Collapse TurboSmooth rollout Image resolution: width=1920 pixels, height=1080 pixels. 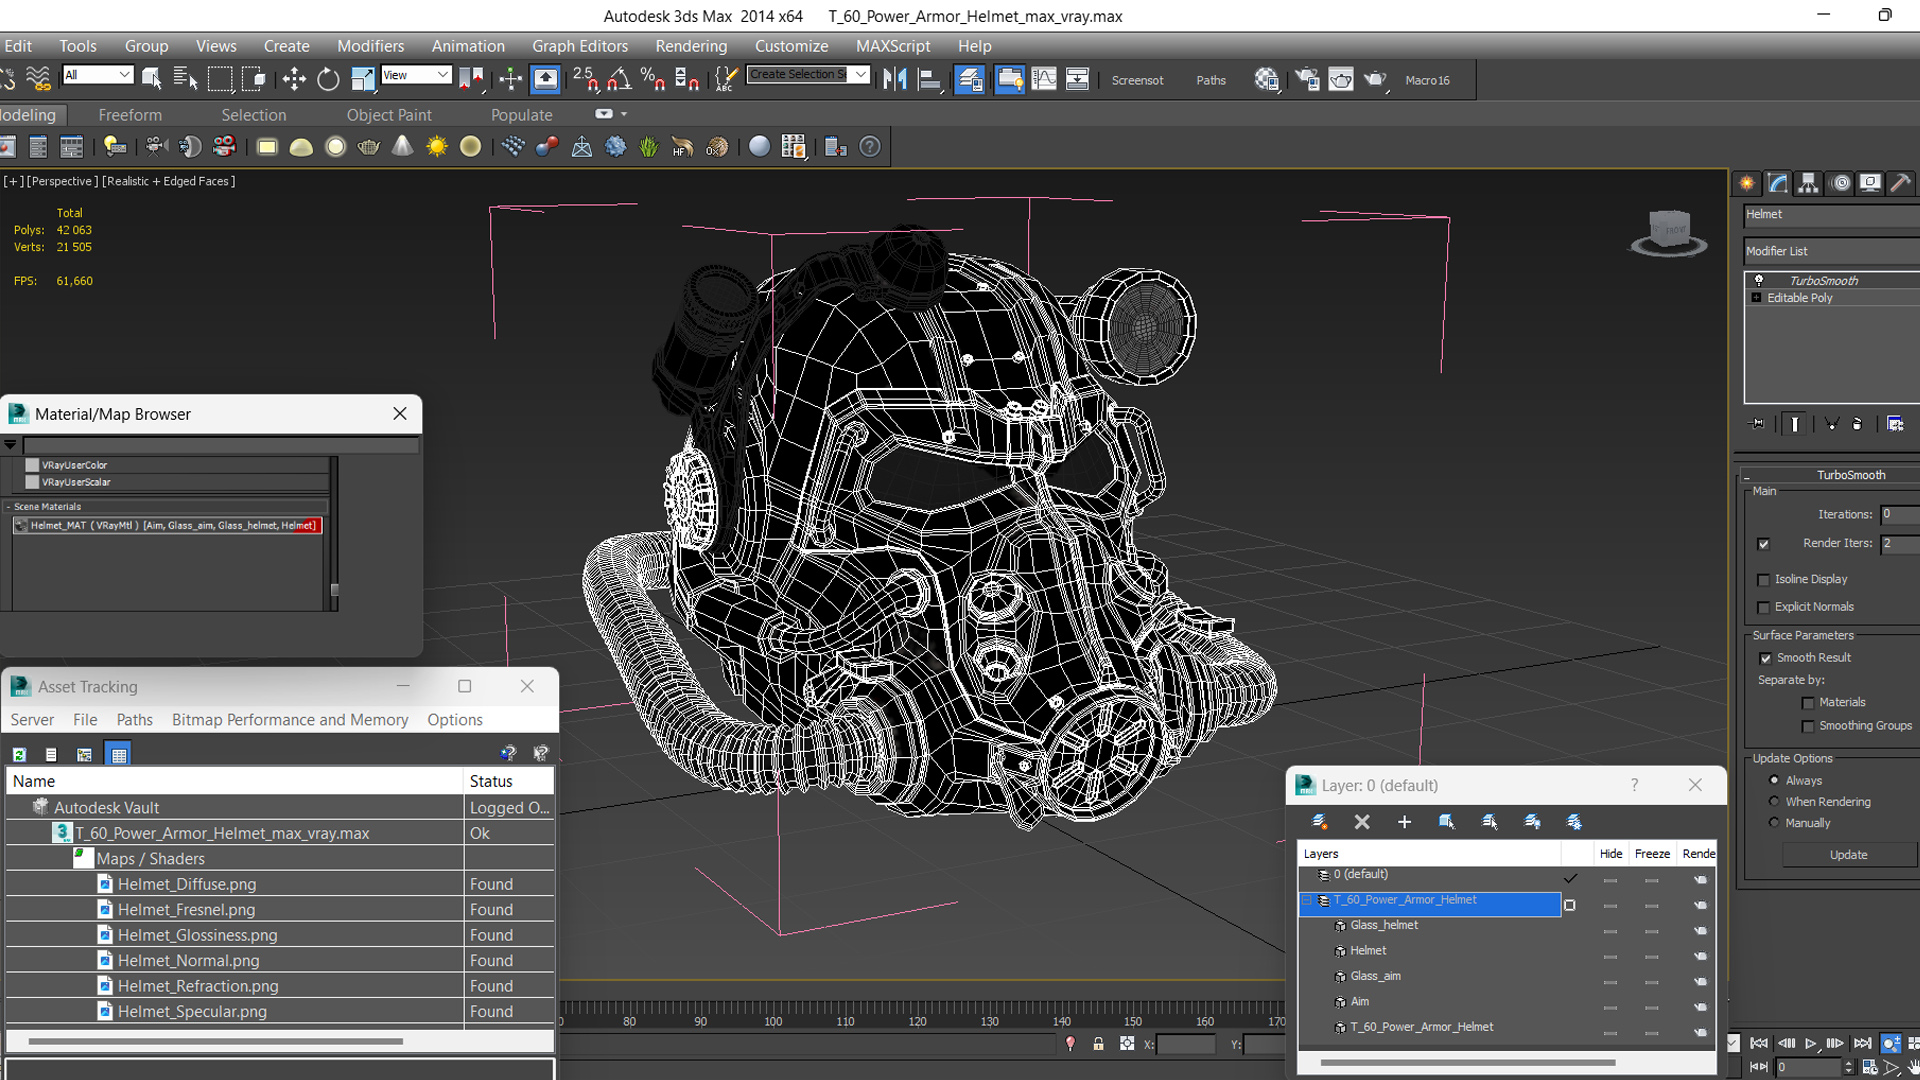tap(1832, 475)
